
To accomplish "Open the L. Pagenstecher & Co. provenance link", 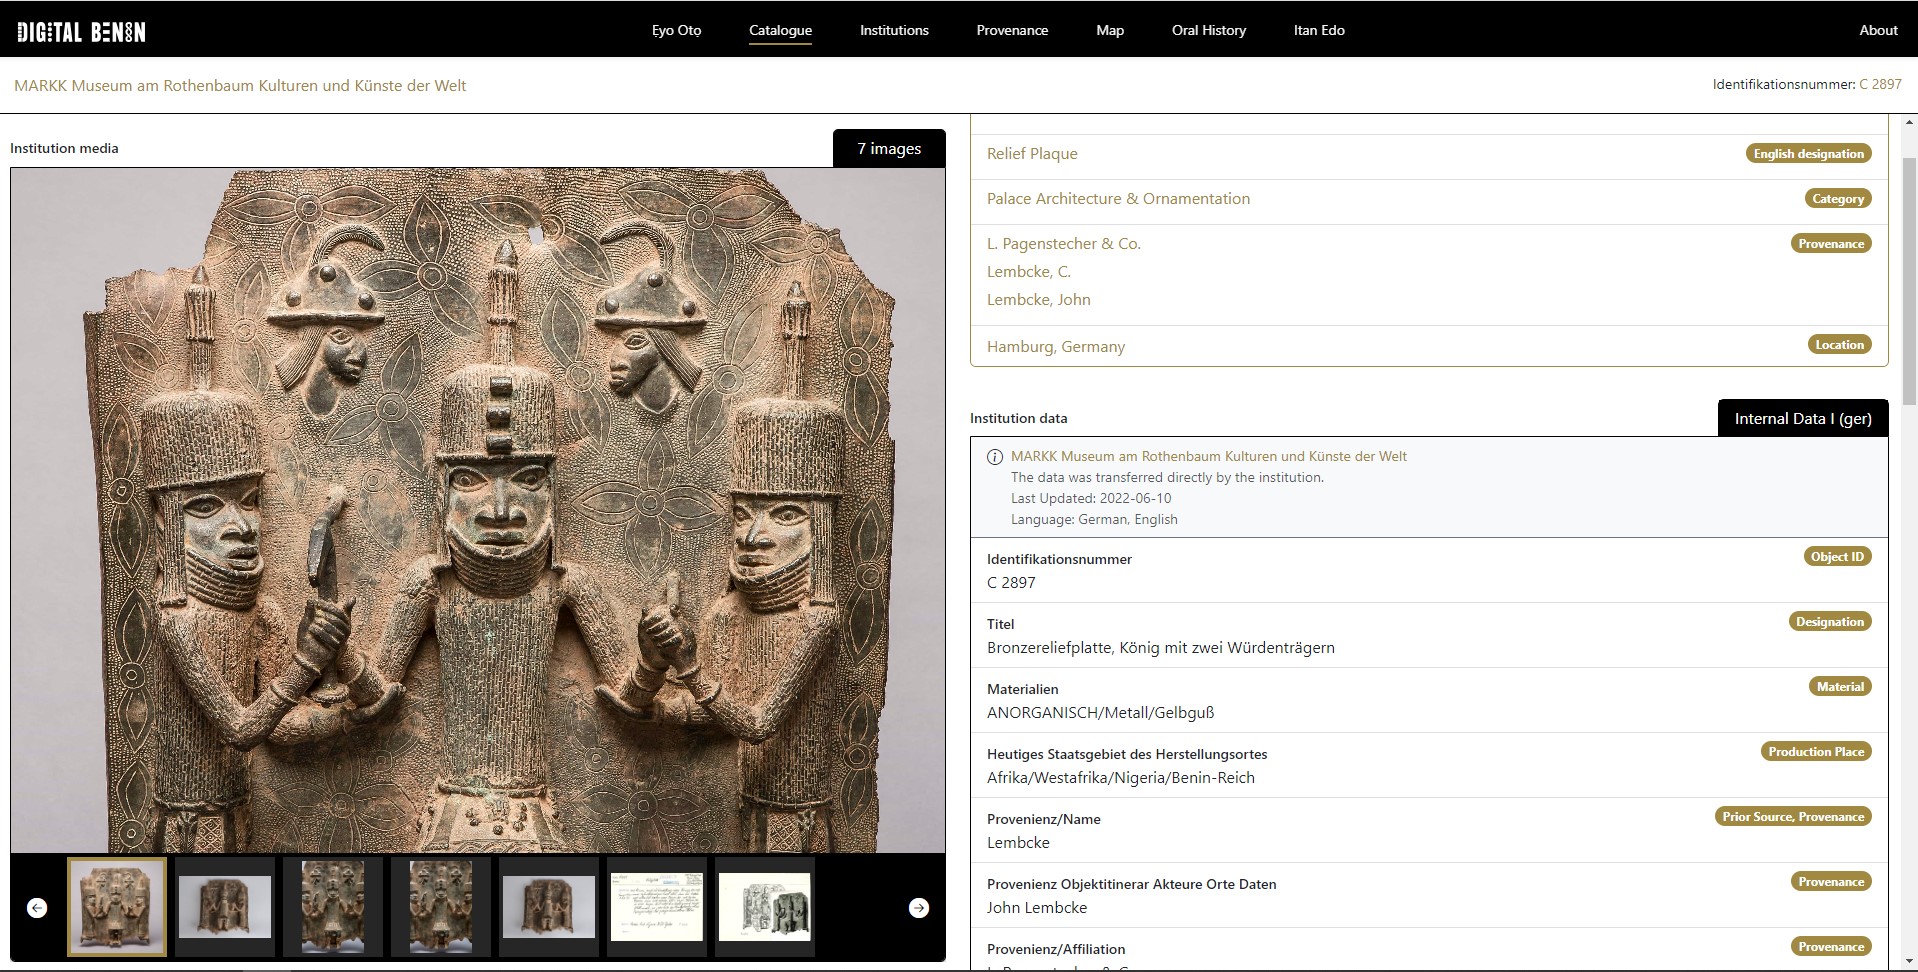I will click(1063, 244).
